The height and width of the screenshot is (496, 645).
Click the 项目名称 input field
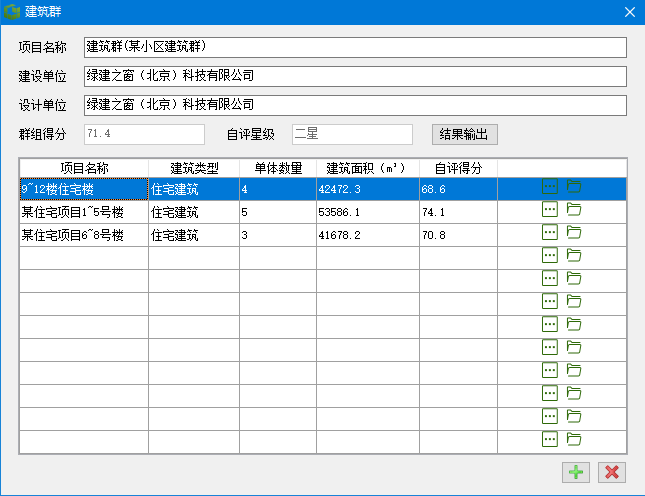[x=354, y=48]
